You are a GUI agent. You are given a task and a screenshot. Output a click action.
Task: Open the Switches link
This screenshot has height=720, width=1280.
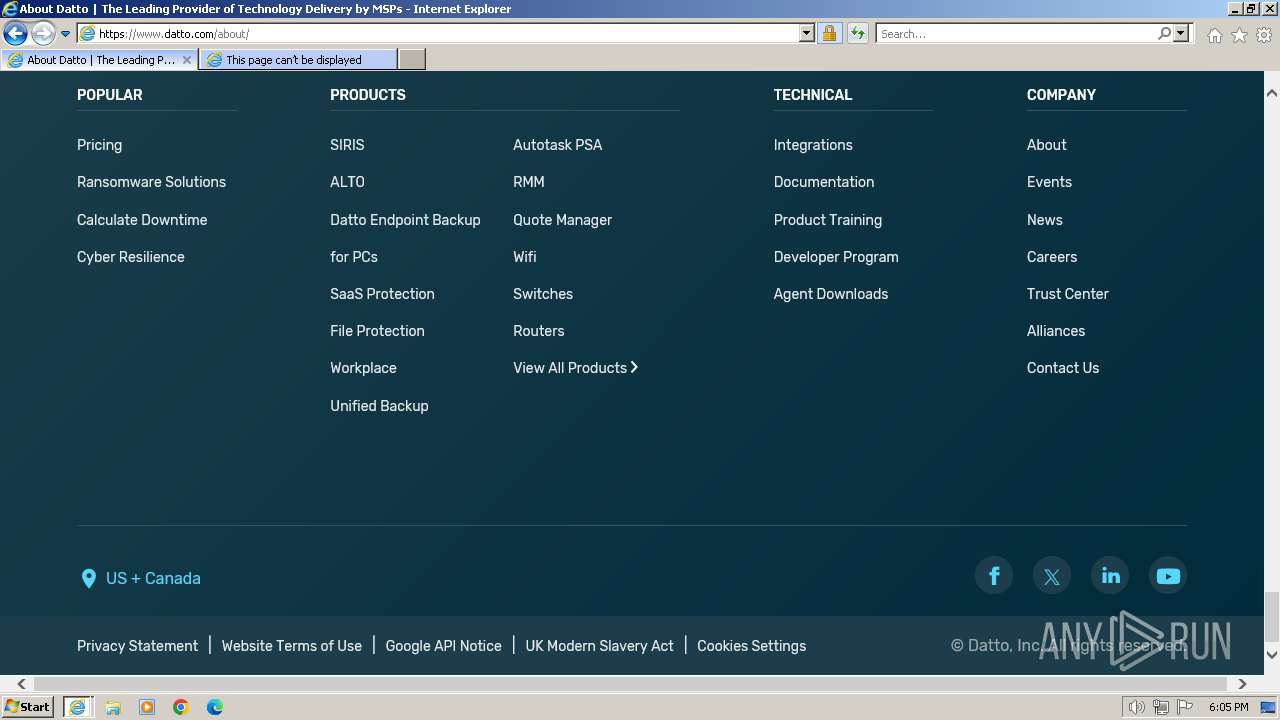tap(543, 294)
